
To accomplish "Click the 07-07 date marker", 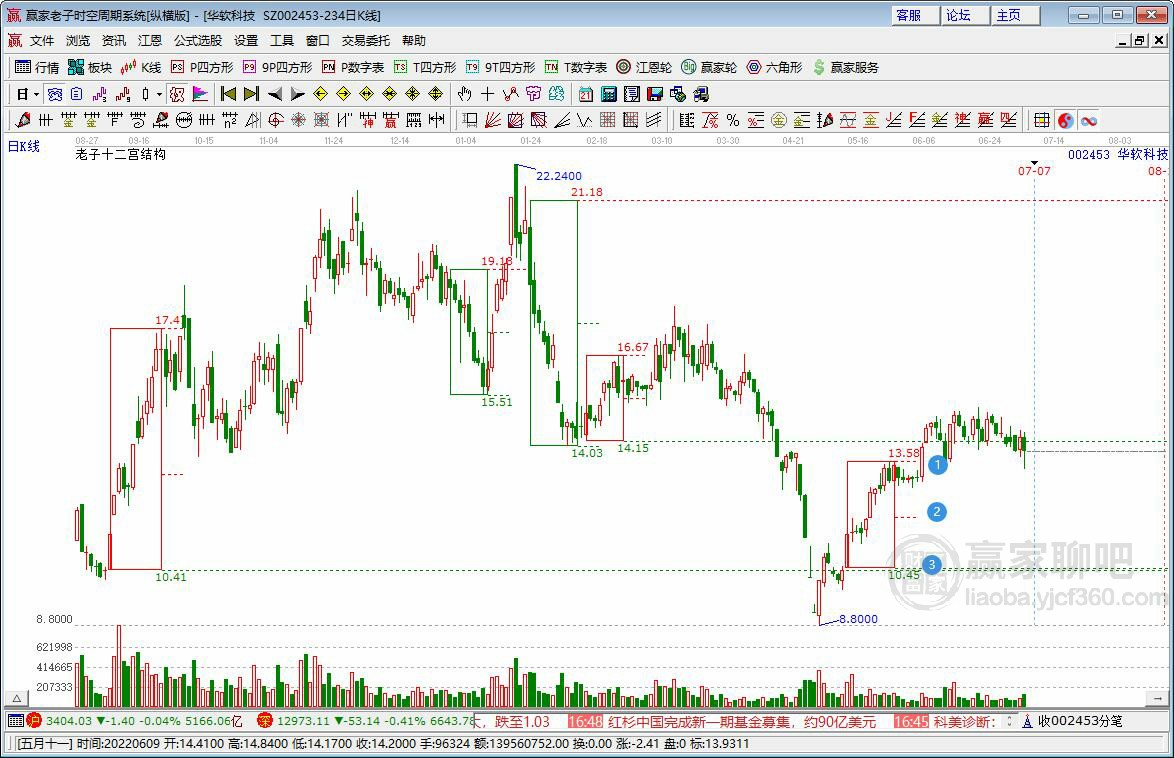I will point(1034,171).
